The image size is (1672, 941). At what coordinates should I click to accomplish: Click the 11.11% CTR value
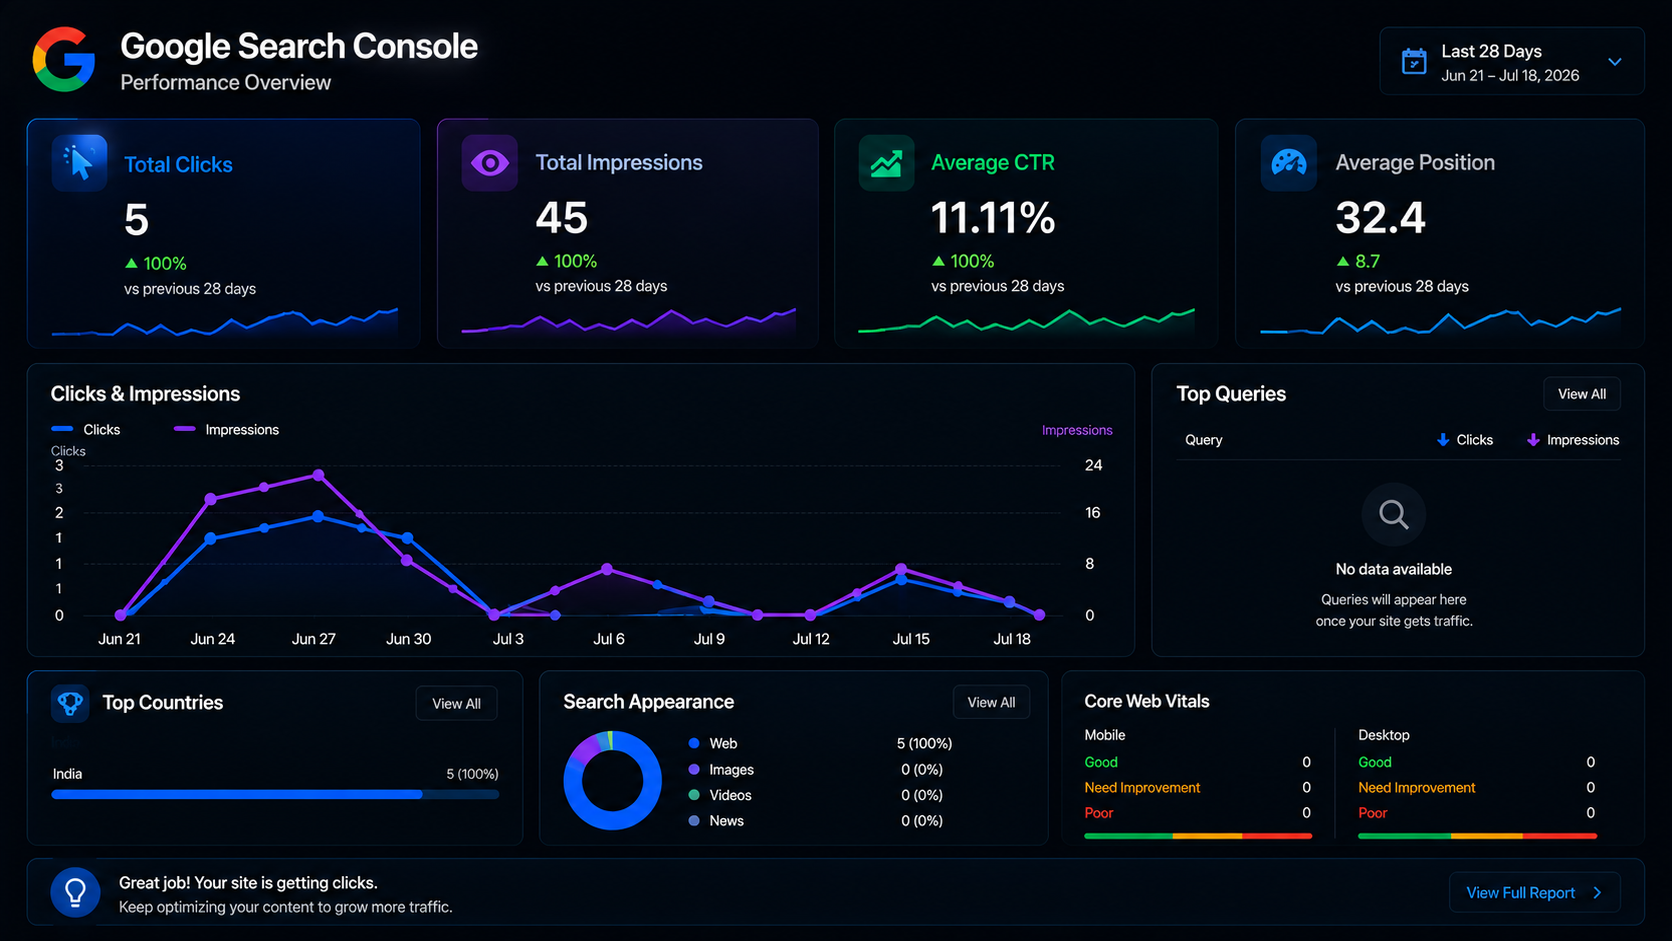pos(993,218)
